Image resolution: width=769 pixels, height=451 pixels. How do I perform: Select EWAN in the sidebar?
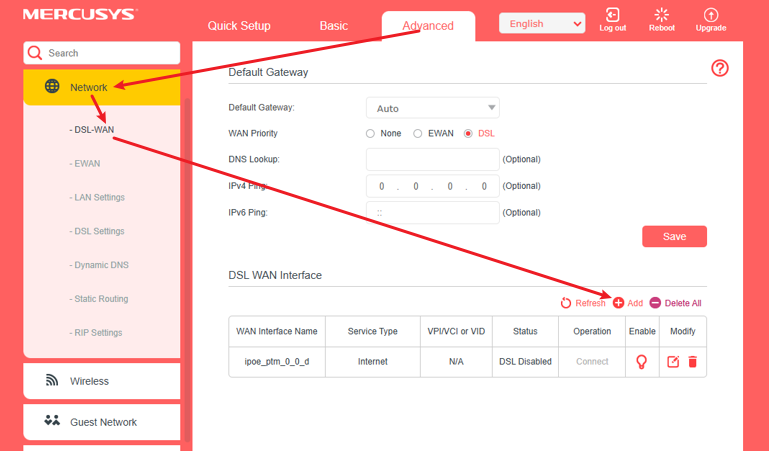click(85, 164)
